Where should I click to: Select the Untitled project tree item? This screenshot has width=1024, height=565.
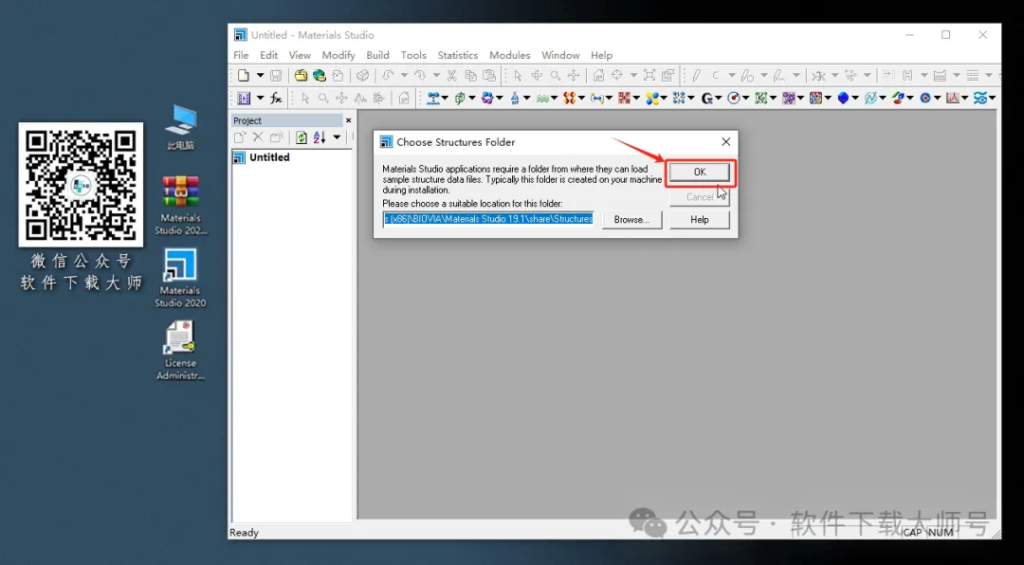[269, 157]
